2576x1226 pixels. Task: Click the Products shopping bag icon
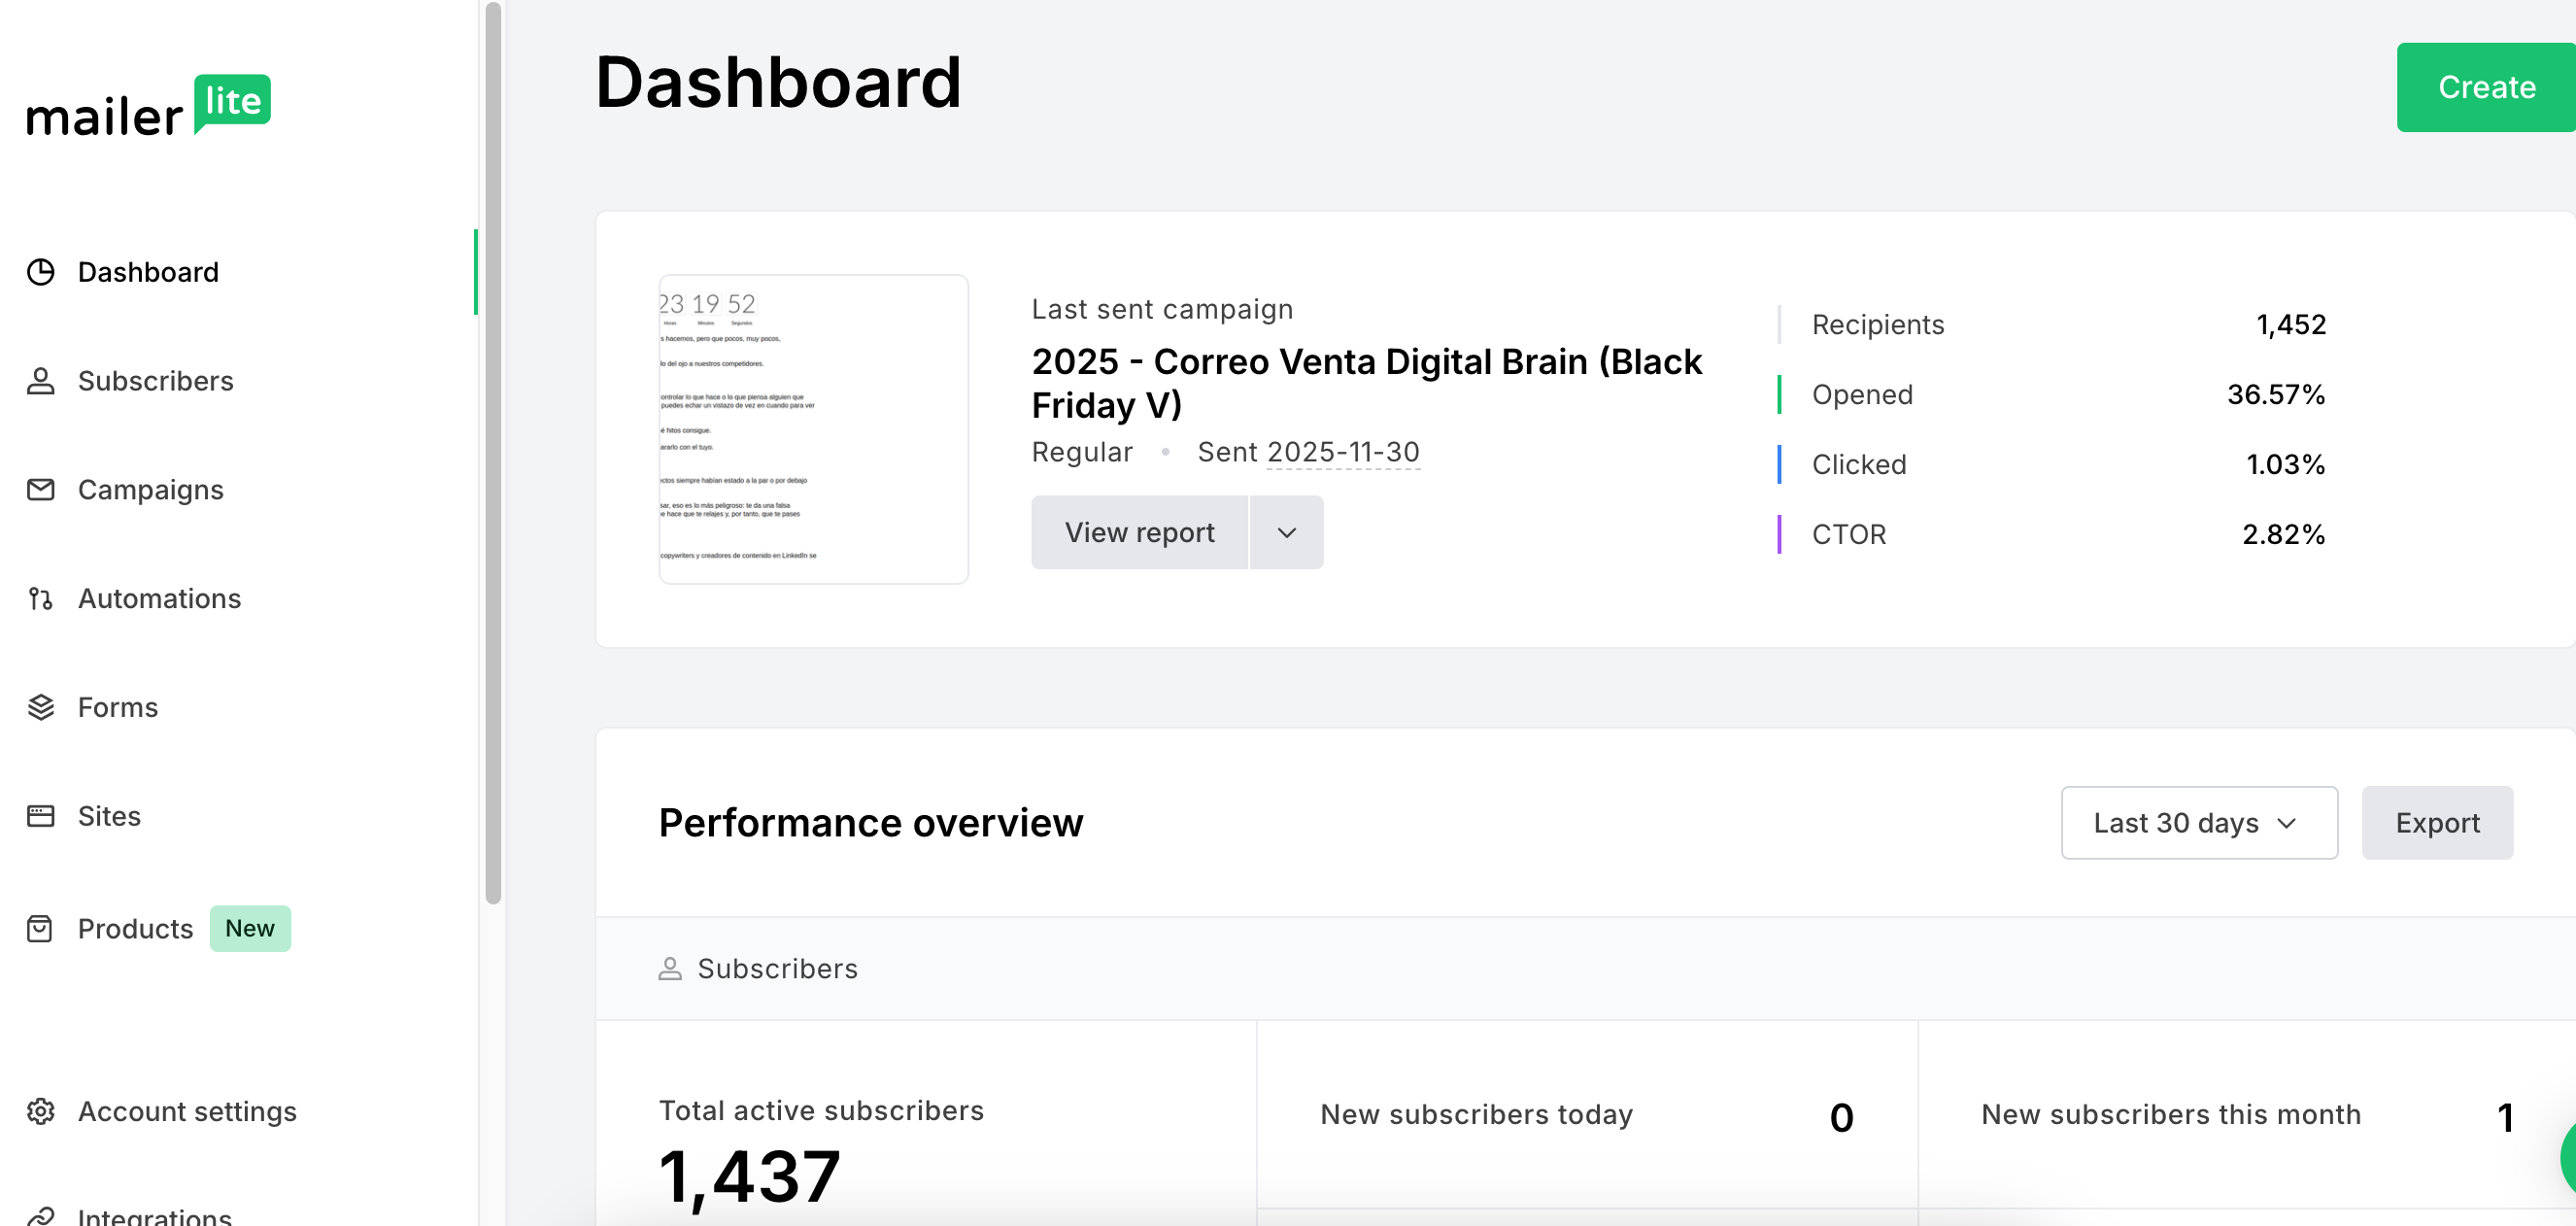[41, 929]
